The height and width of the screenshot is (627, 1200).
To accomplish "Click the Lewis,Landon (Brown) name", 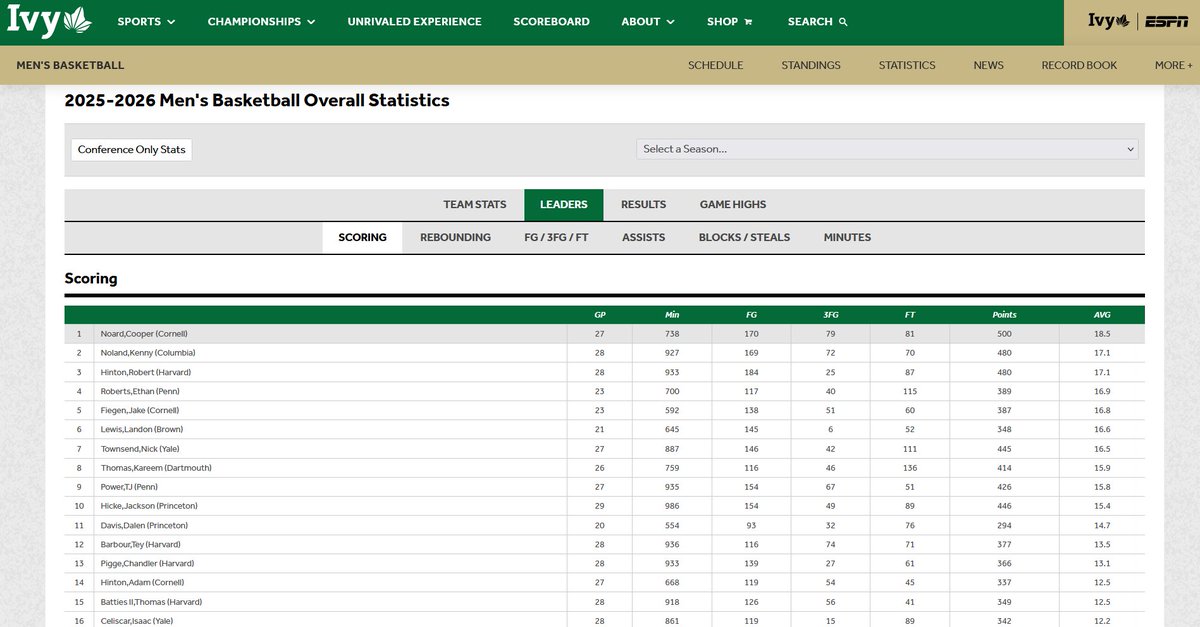I will click(142, 429).
